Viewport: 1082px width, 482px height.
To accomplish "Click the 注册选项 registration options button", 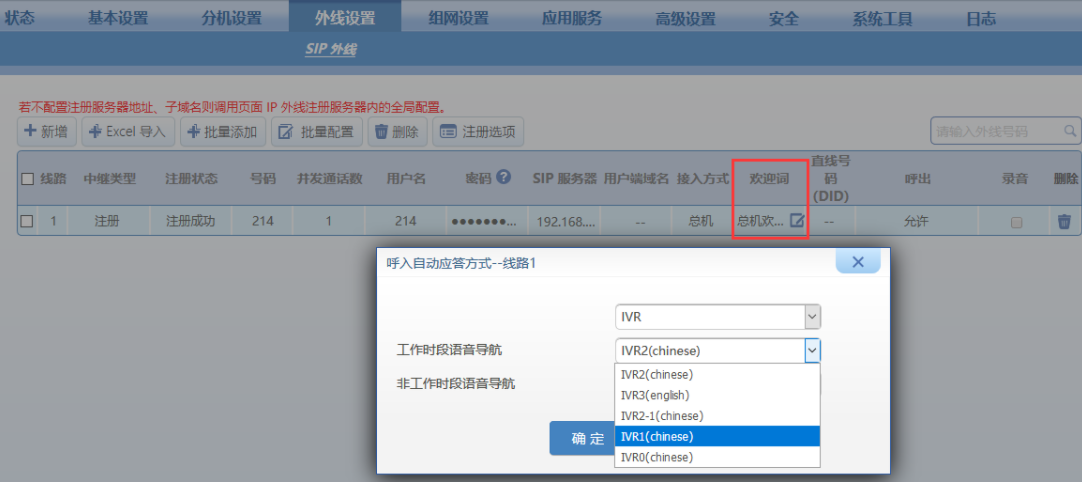I will (477, 131).
